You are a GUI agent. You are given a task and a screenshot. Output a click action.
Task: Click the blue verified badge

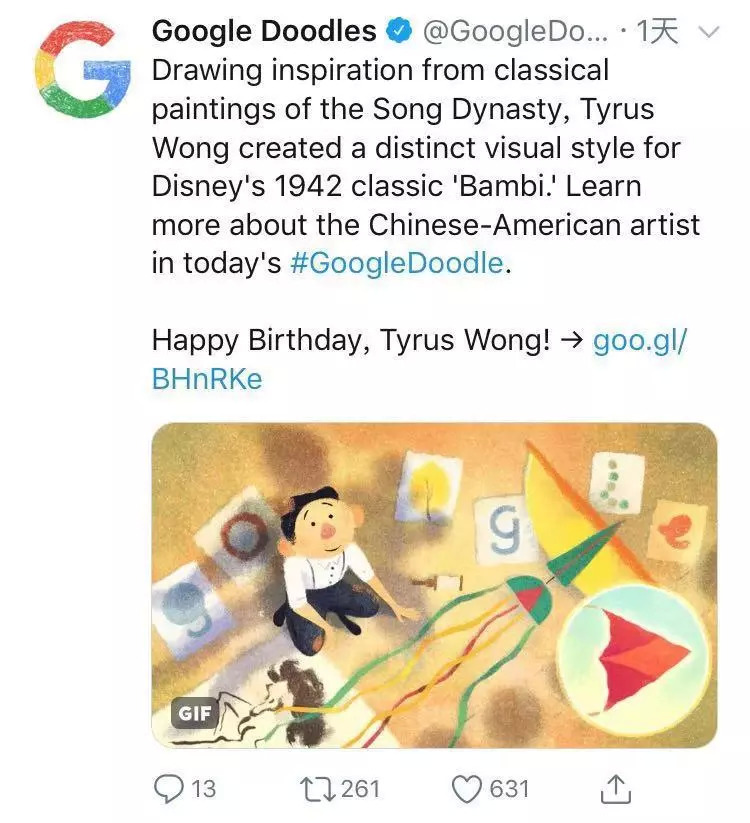click(x=399, y=32)
